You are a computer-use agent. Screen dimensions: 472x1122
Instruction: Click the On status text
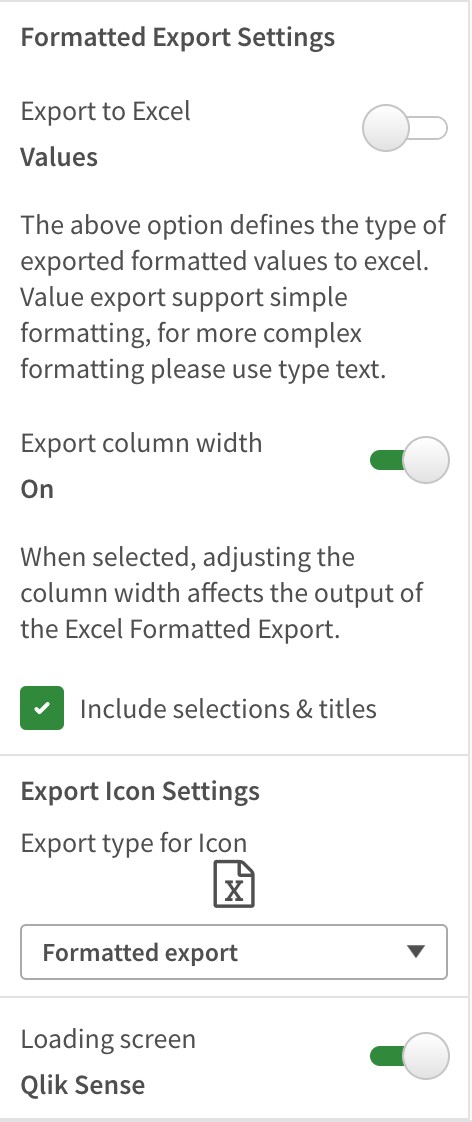tap(37, 489)
